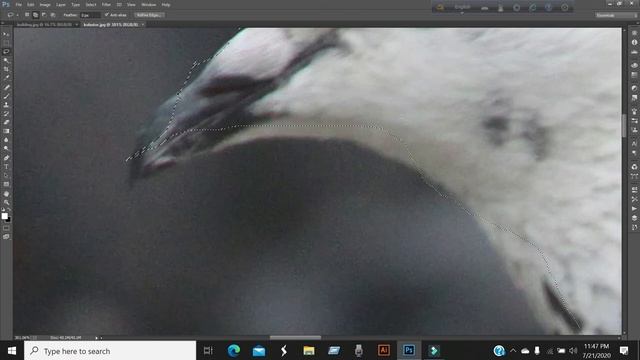Image resolution: width=640 pixels, height=360 pixels.
Task: Select the Path Selection tool
Action: [6, 176]
